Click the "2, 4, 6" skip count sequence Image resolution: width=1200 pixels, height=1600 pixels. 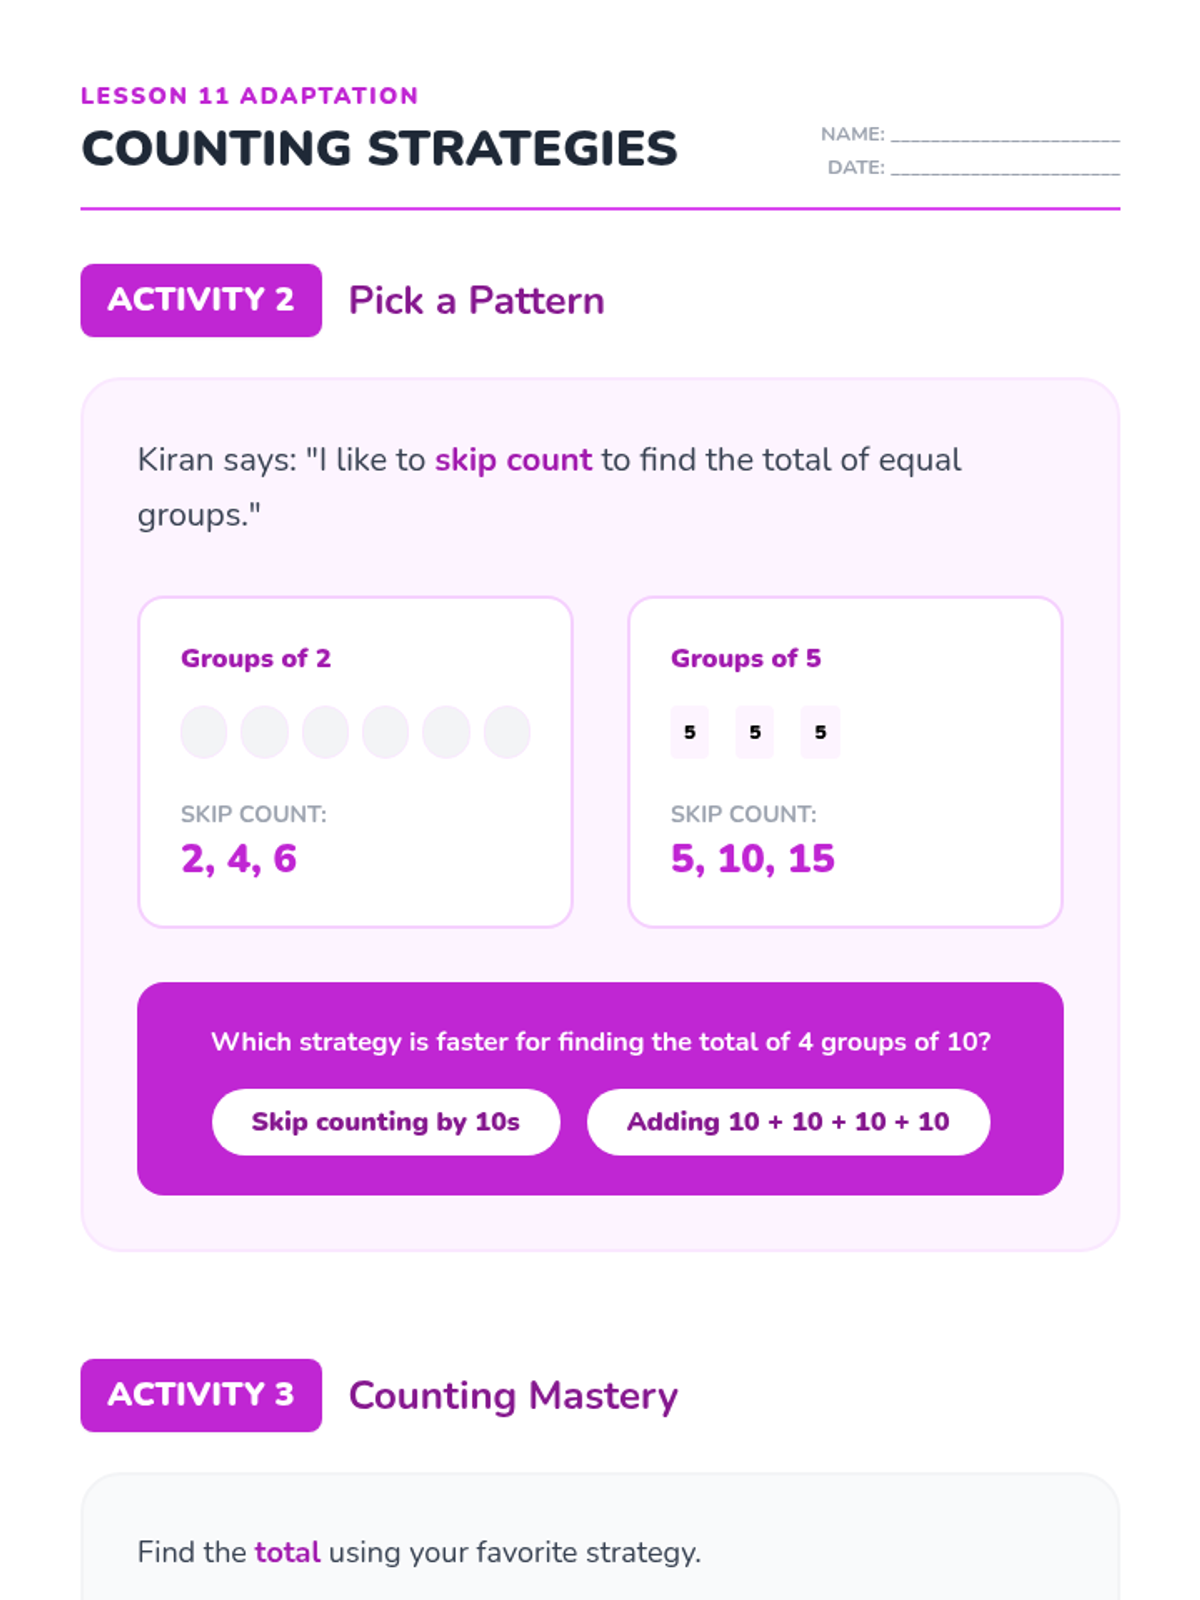[239, 859]
